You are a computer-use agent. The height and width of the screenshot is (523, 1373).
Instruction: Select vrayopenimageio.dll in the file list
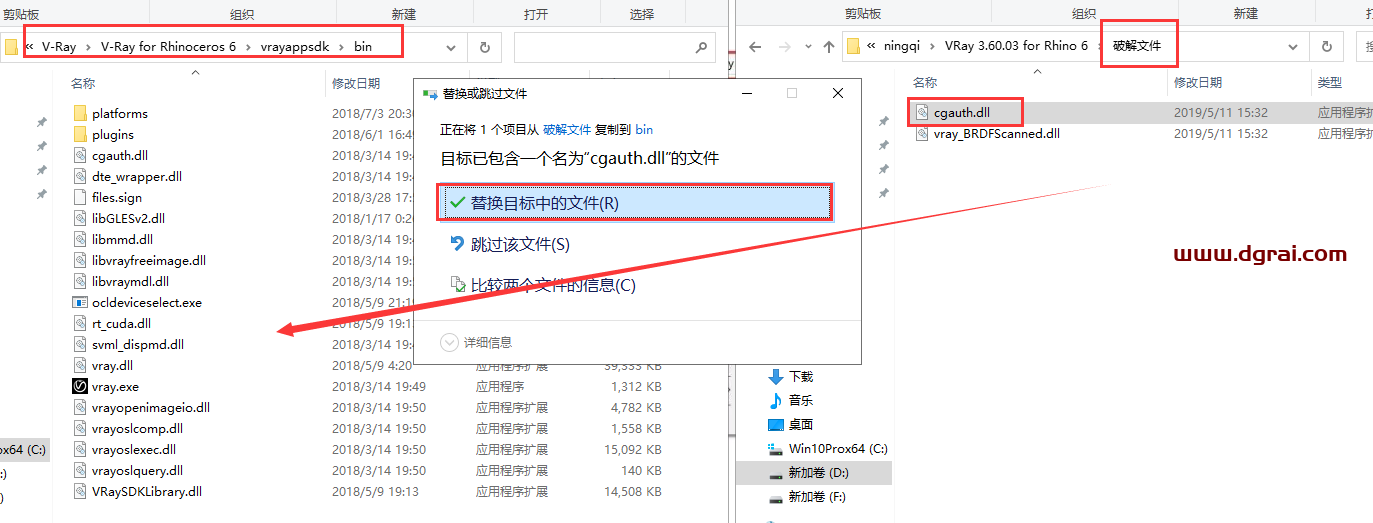150,408
